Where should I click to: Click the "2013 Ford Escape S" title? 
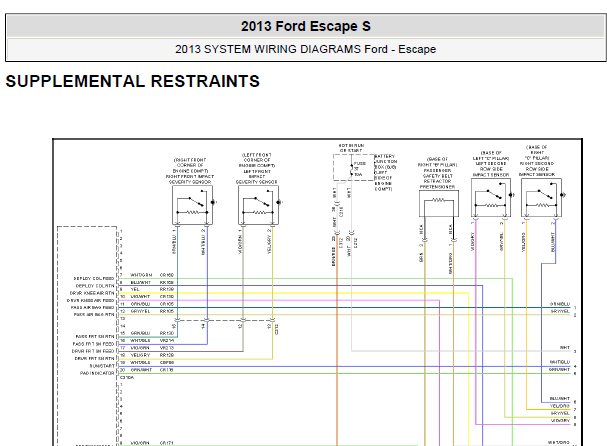[306, 26]
